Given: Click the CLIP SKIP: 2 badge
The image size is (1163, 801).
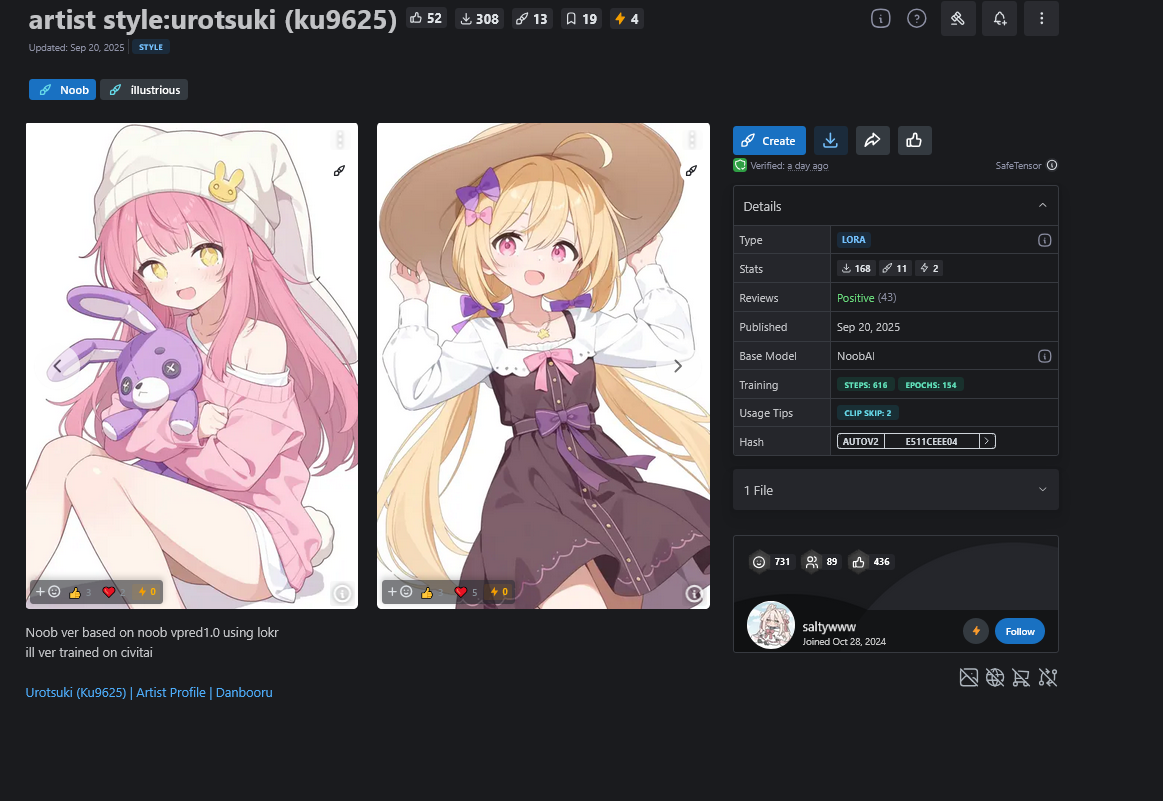Looking at the screenshot, I should pos(868,413).
